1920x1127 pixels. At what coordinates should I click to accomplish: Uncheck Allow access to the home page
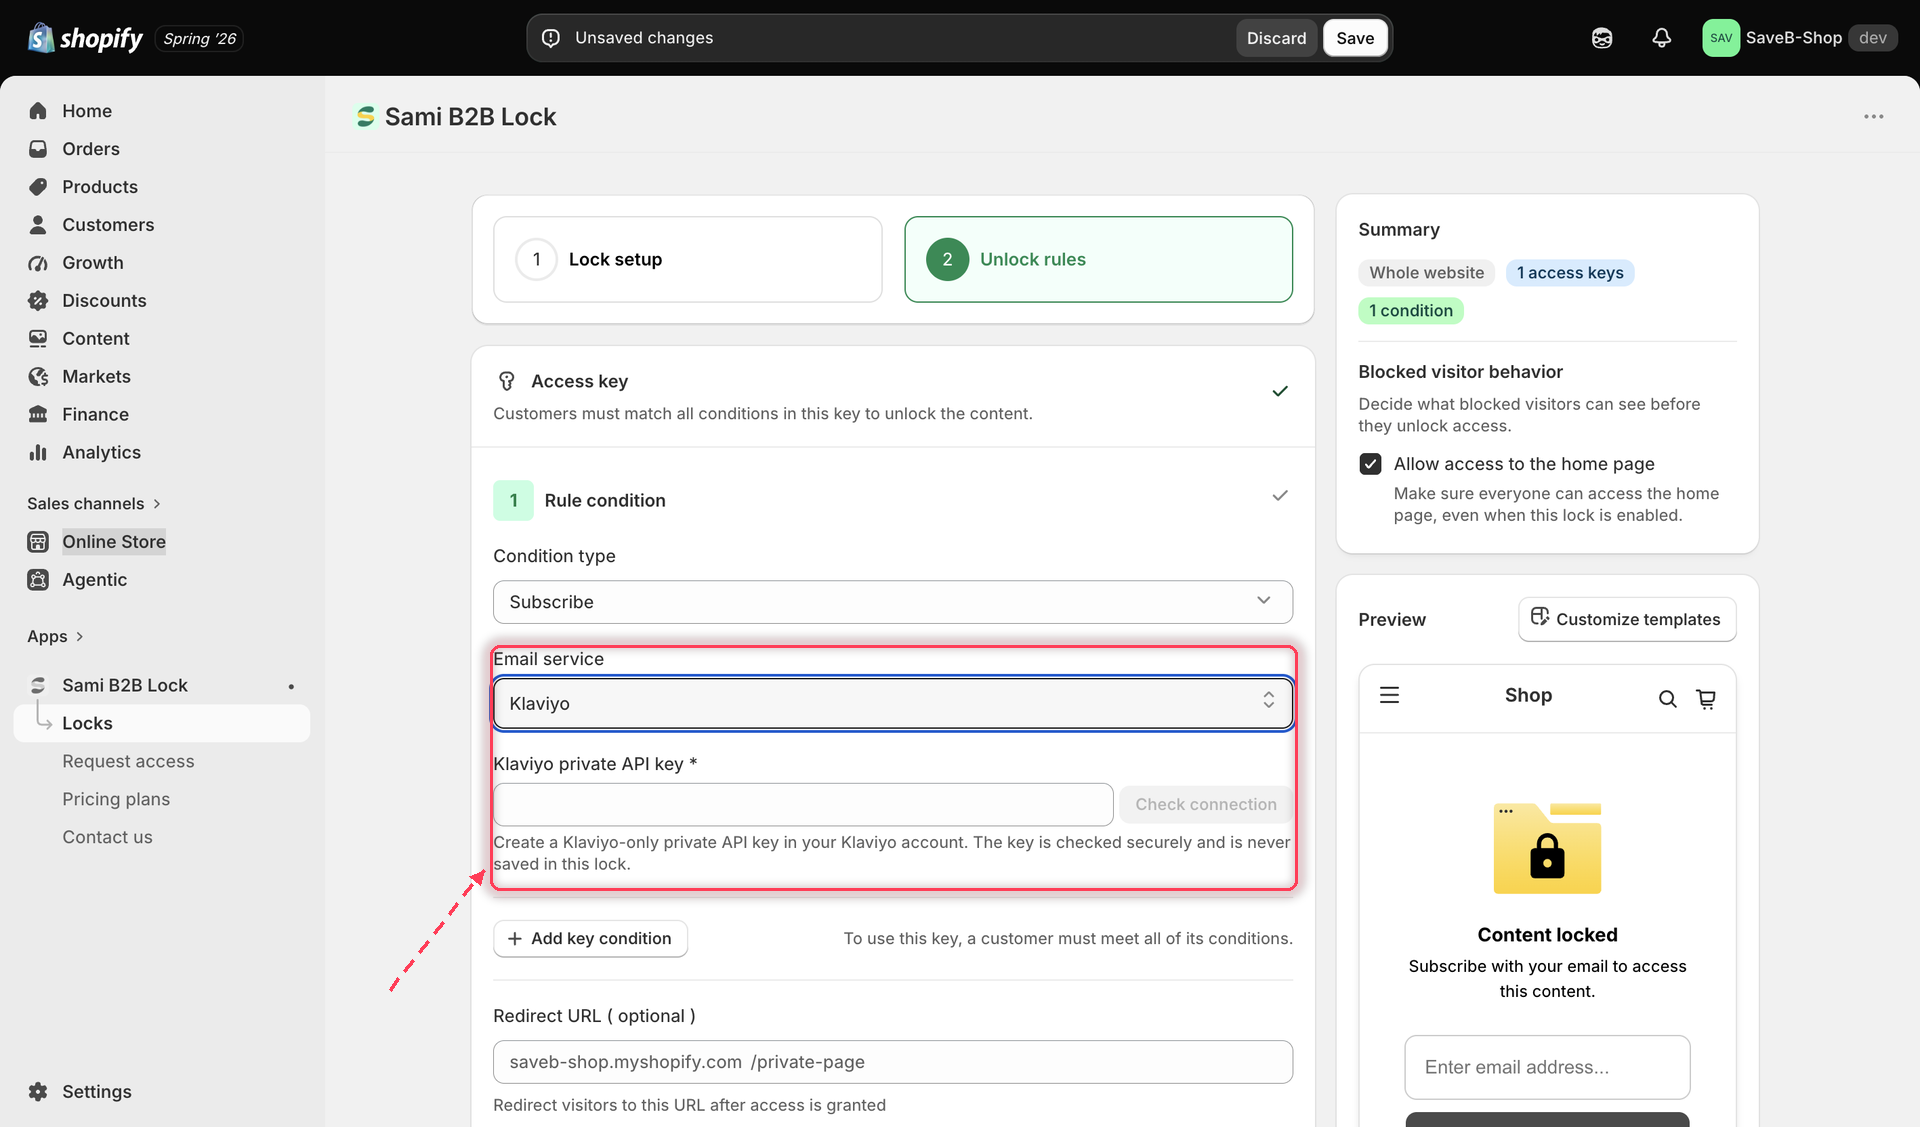pyautogui.click(x=1370, y=464)
